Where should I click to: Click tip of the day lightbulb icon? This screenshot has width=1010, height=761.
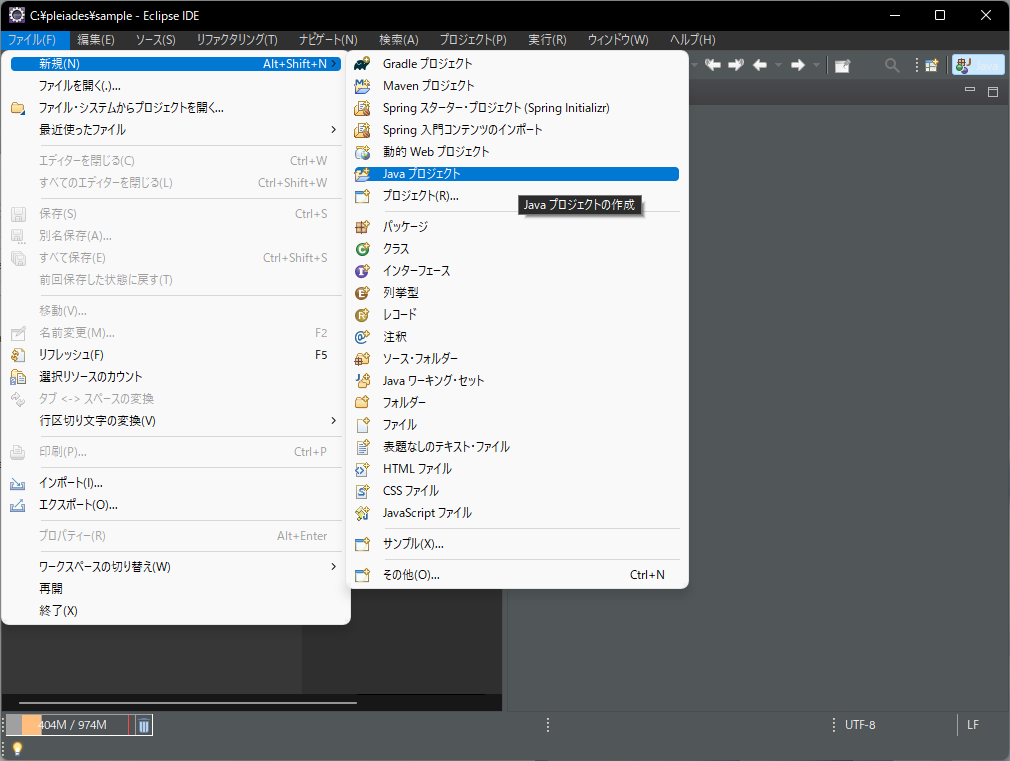[17, 749]
